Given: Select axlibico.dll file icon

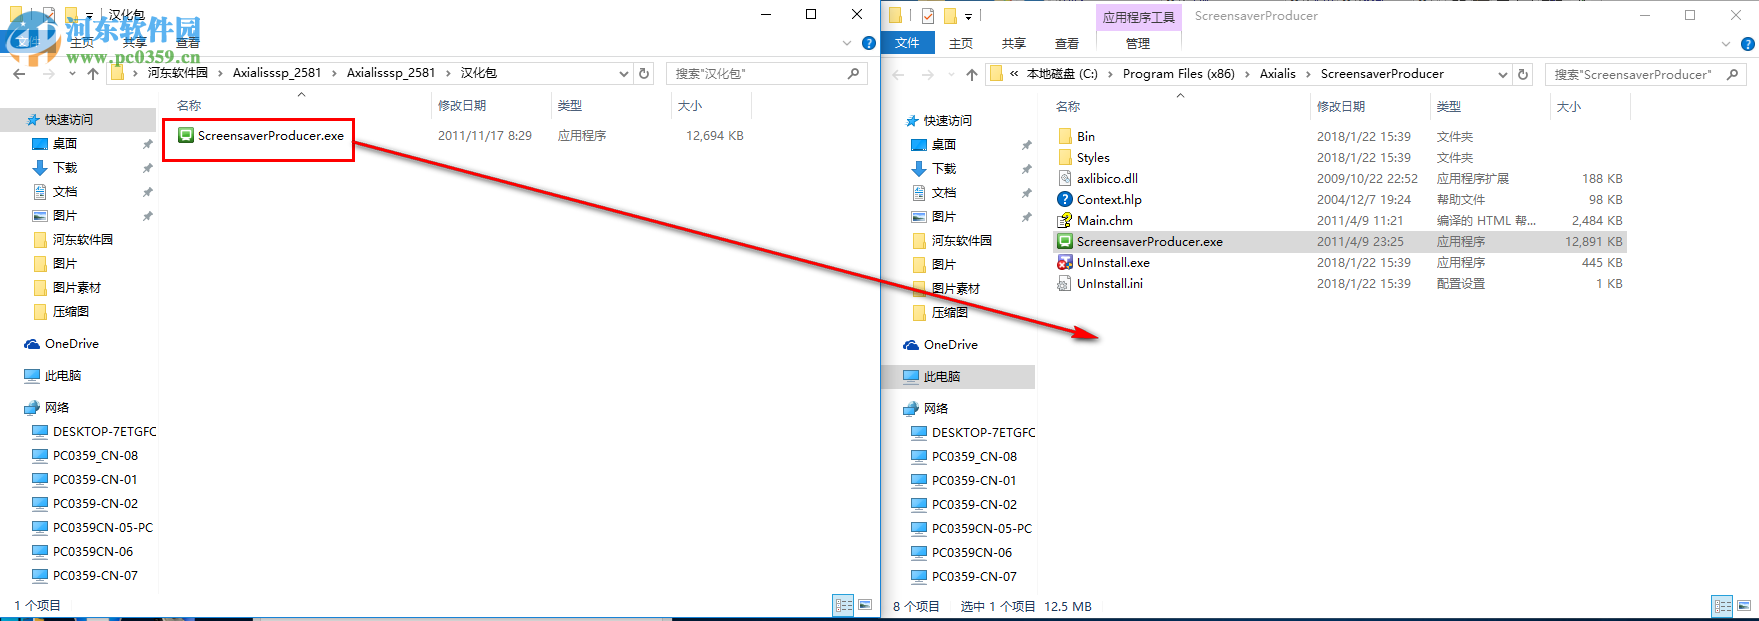Looking at the screenshot, I should [x=1065, y=179].
